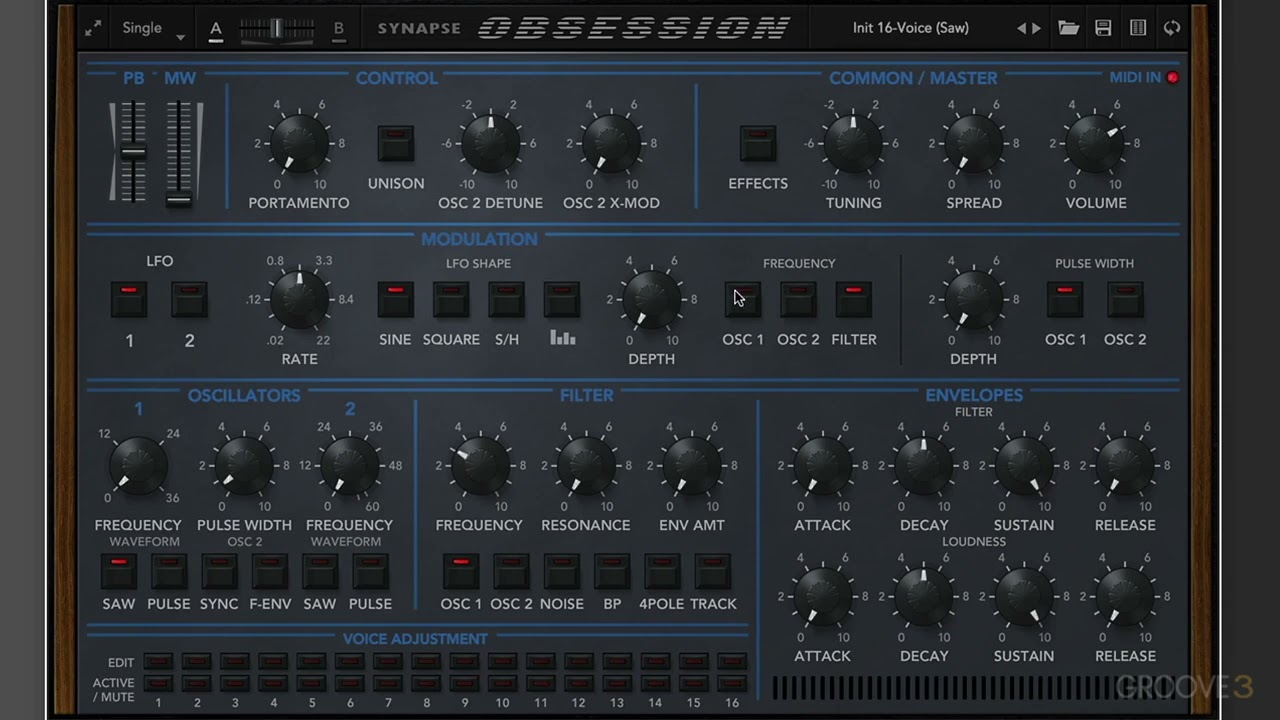Viewport: 1280px width, 720px height.
Task: Click the filter FREQUENCY knob
Action: tap(479, 465)
